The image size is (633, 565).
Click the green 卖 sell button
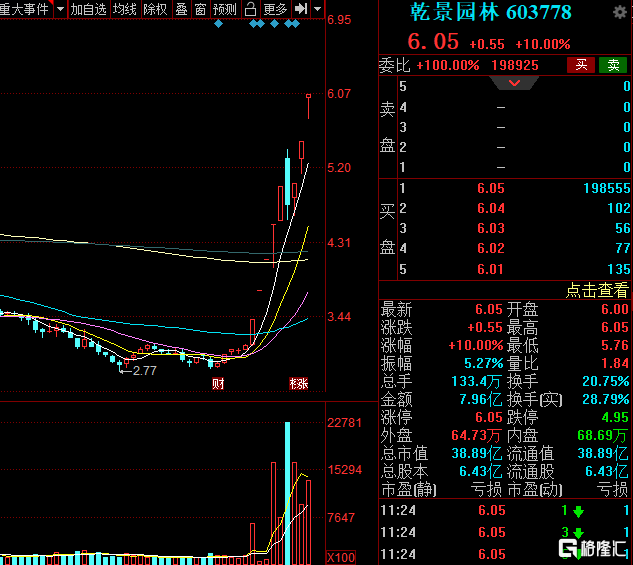pos(613,65)
